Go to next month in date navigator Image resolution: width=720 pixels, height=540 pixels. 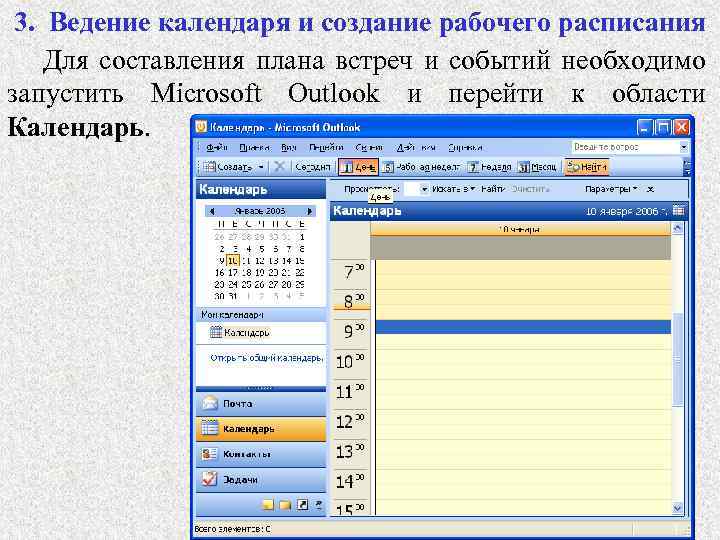click(x=310, y=211)
